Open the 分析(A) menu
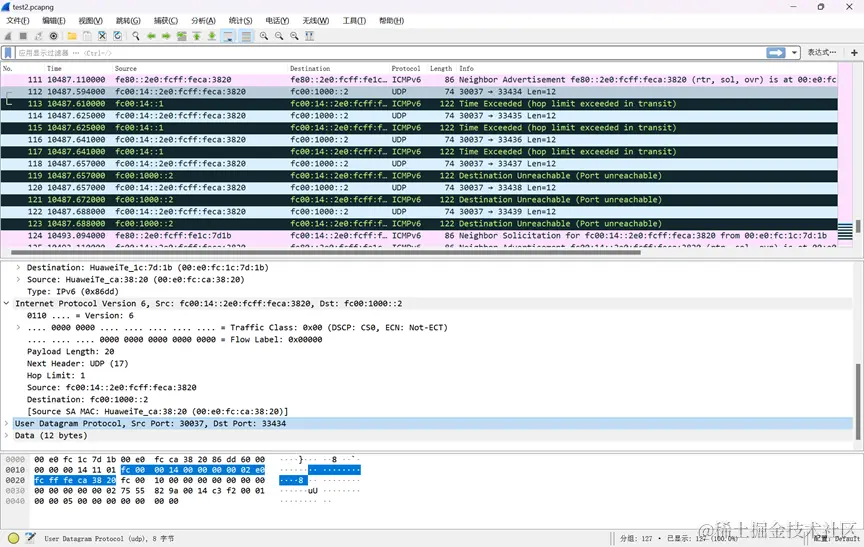 [203, 20]
